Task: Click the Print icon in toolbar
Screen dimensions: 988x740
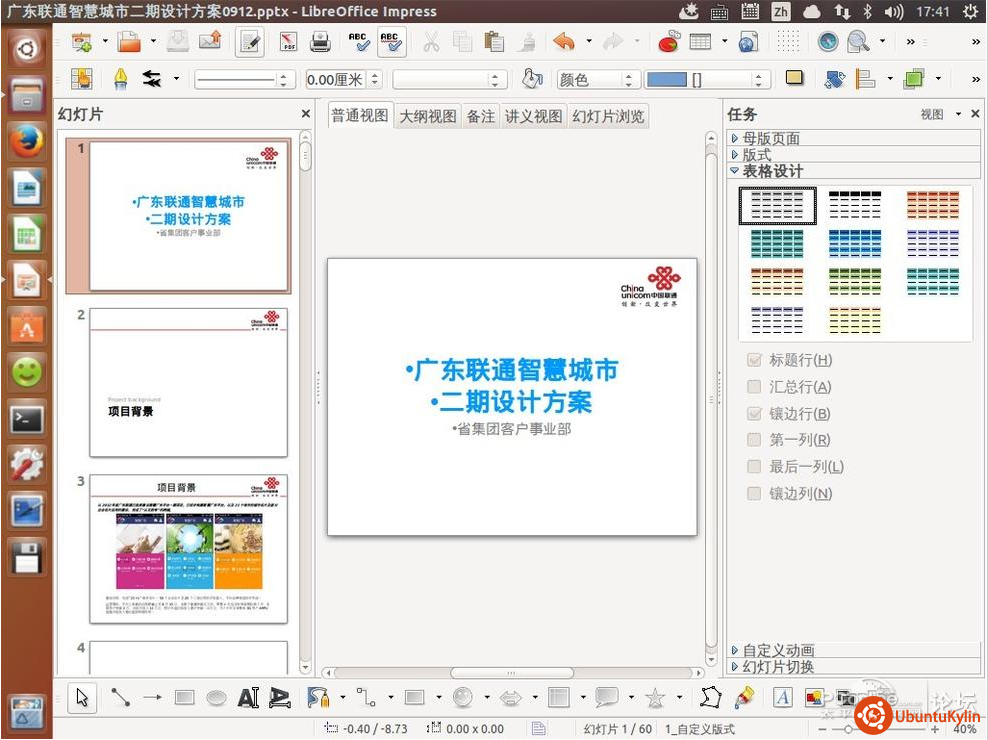Action: pos(320,42)
